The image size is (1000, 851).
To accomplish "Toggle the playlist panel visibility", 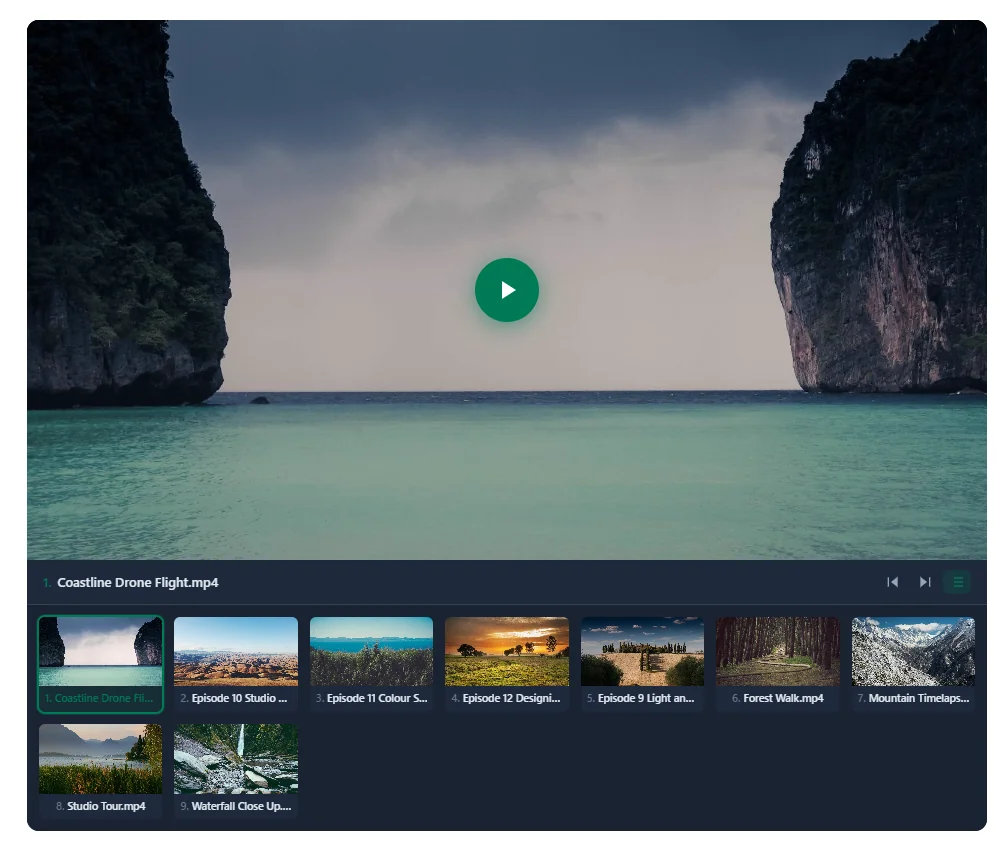I will point(958,582).
